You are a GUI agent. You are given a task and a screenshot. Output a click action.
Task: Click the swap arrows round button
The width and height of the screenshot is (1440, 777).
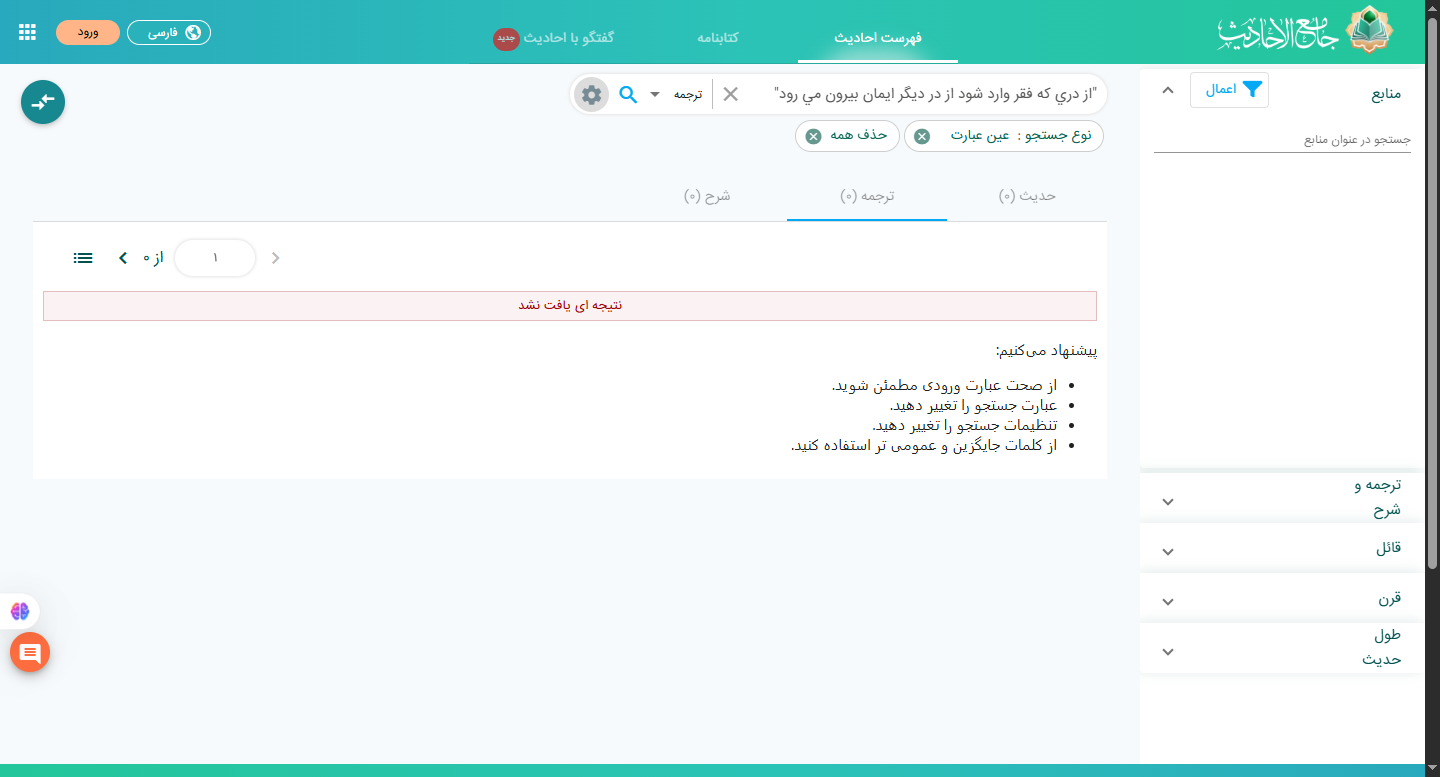point(43,102)
